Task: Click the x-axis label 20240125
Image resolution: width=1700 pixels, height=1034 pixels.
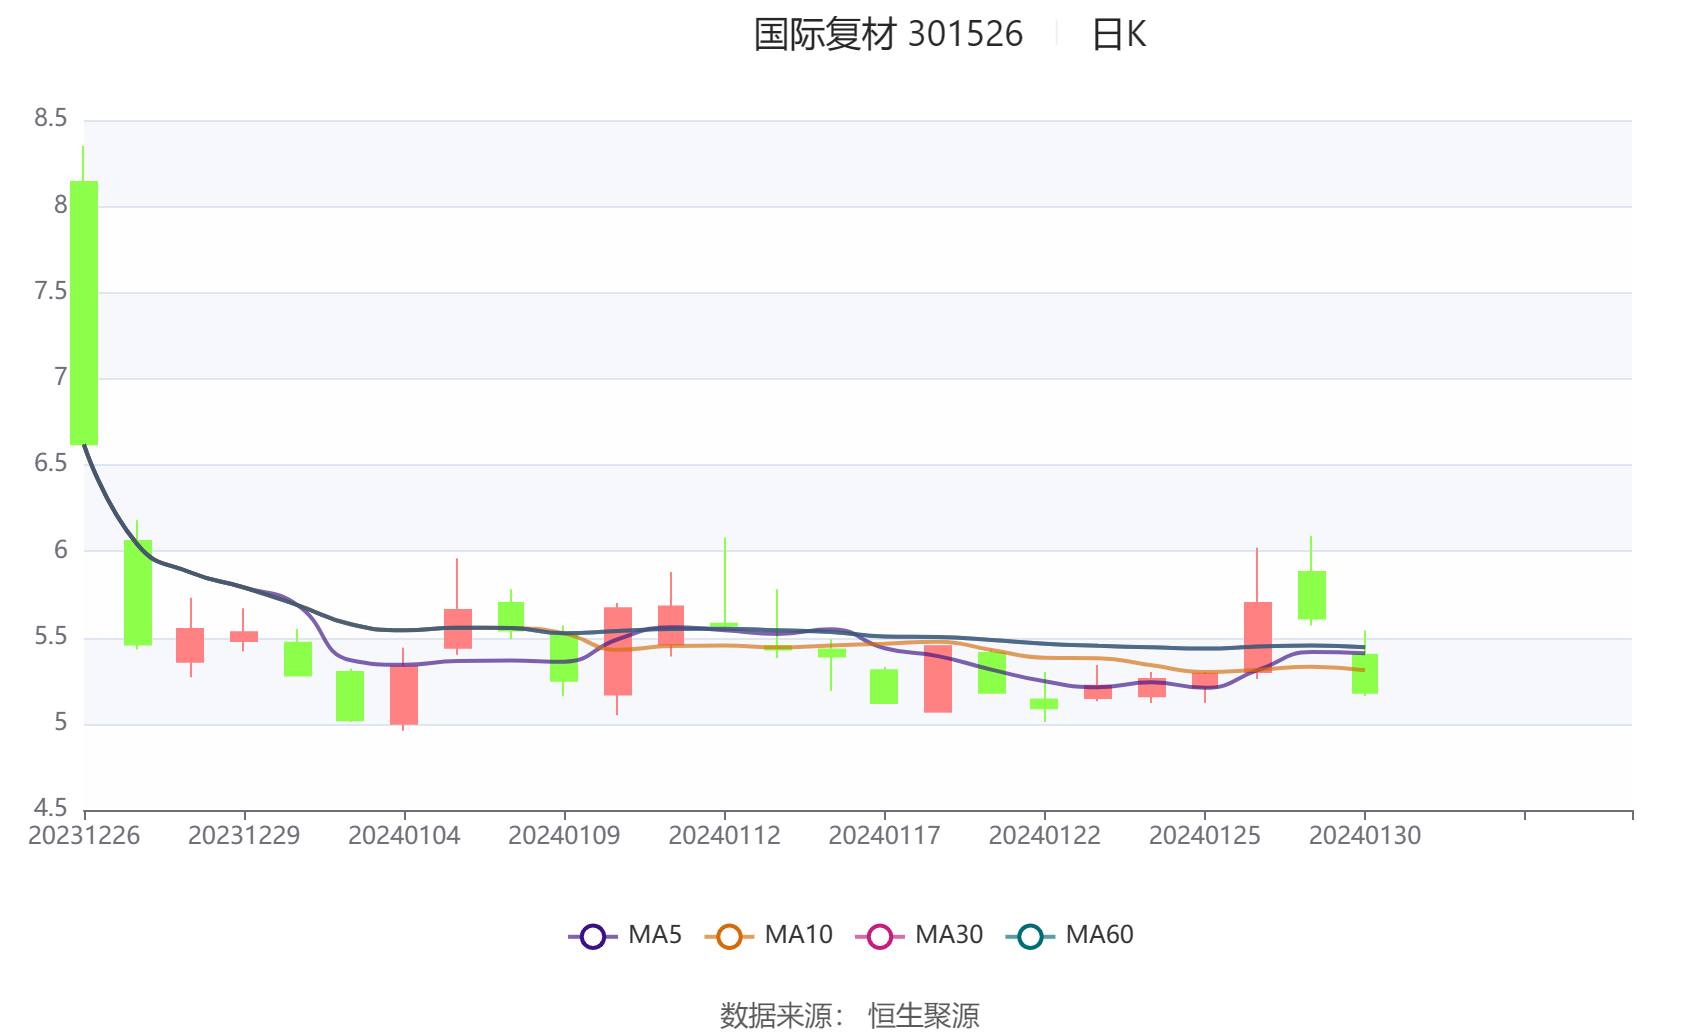Action: (1204, 836)
